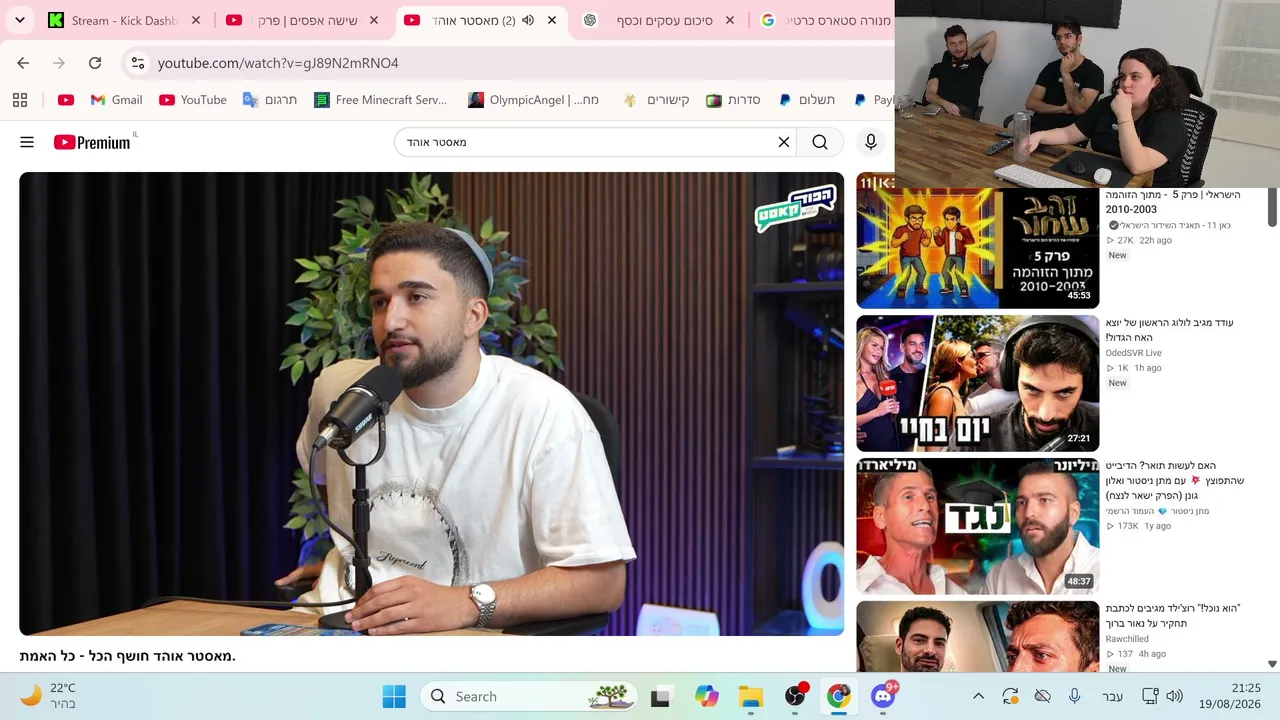1280x720 pixels.
Task: Pause the main video player
Action: coord(431,404)
